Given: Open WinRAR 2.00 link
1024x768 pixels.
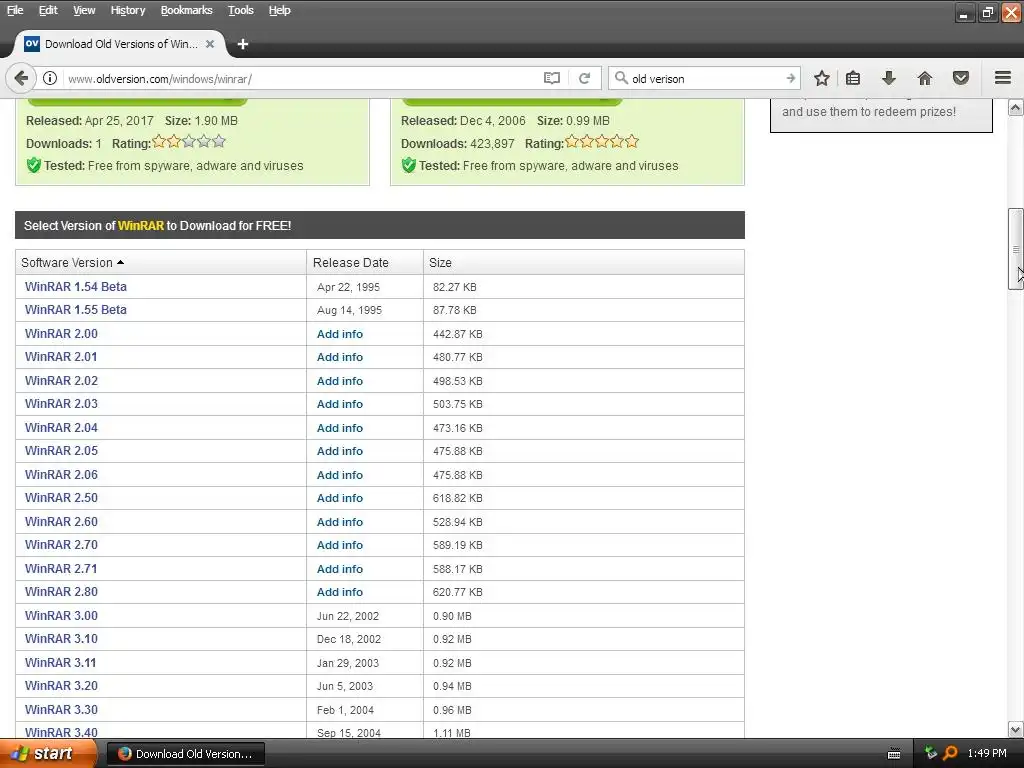Looking at the screenshot, I should point(61,334).
